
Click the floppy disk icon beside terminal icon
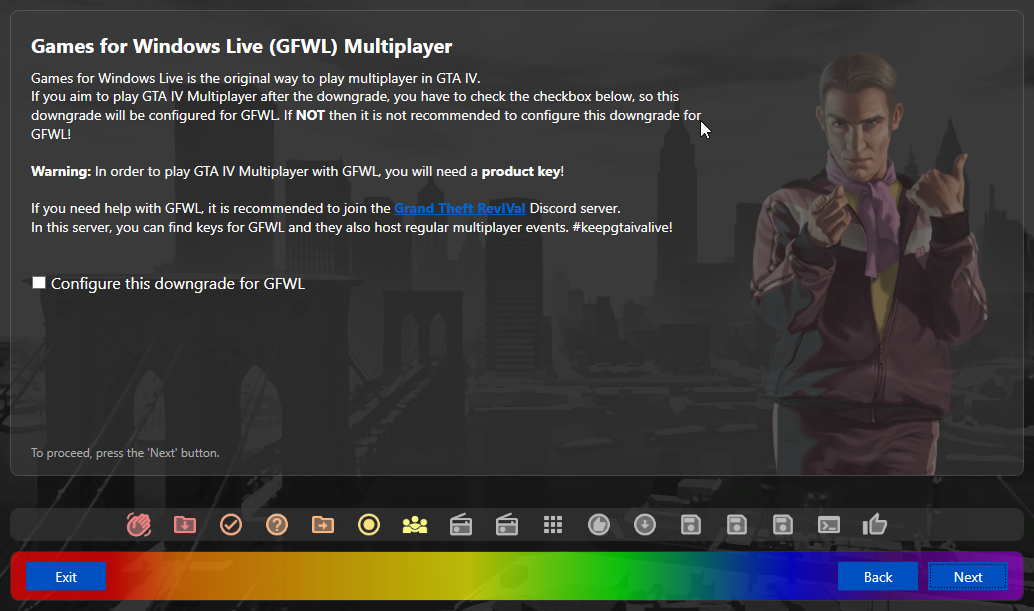[783, 525]
